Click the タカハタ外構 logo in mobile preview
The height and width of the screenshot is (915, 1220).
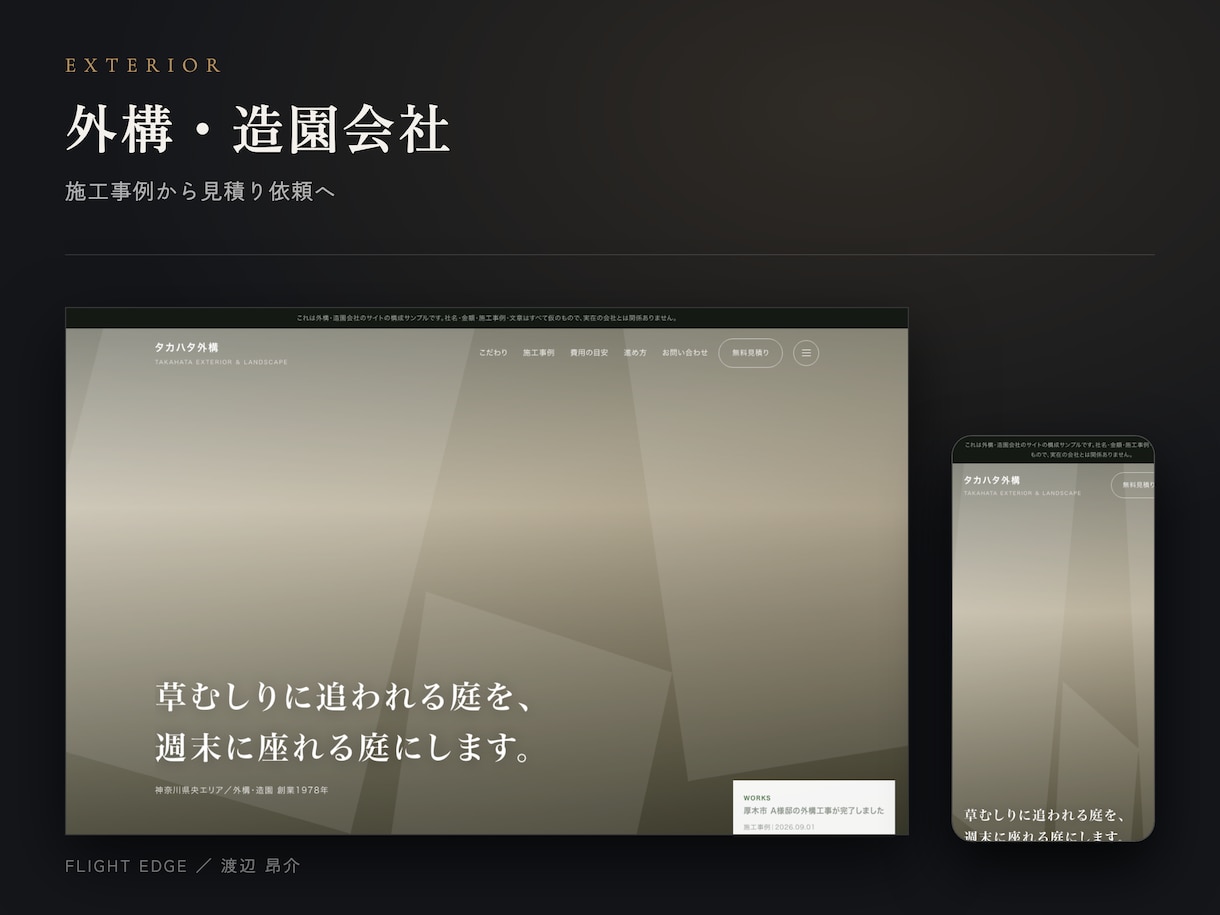pos(991,480)
